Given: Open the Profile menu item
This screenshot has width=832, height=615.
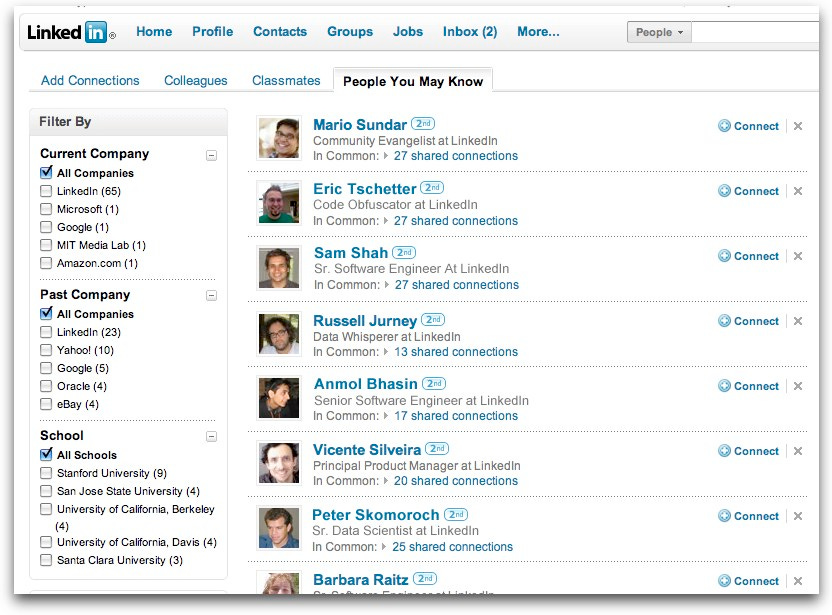Looking at the screenshot, I should point(212,32).
